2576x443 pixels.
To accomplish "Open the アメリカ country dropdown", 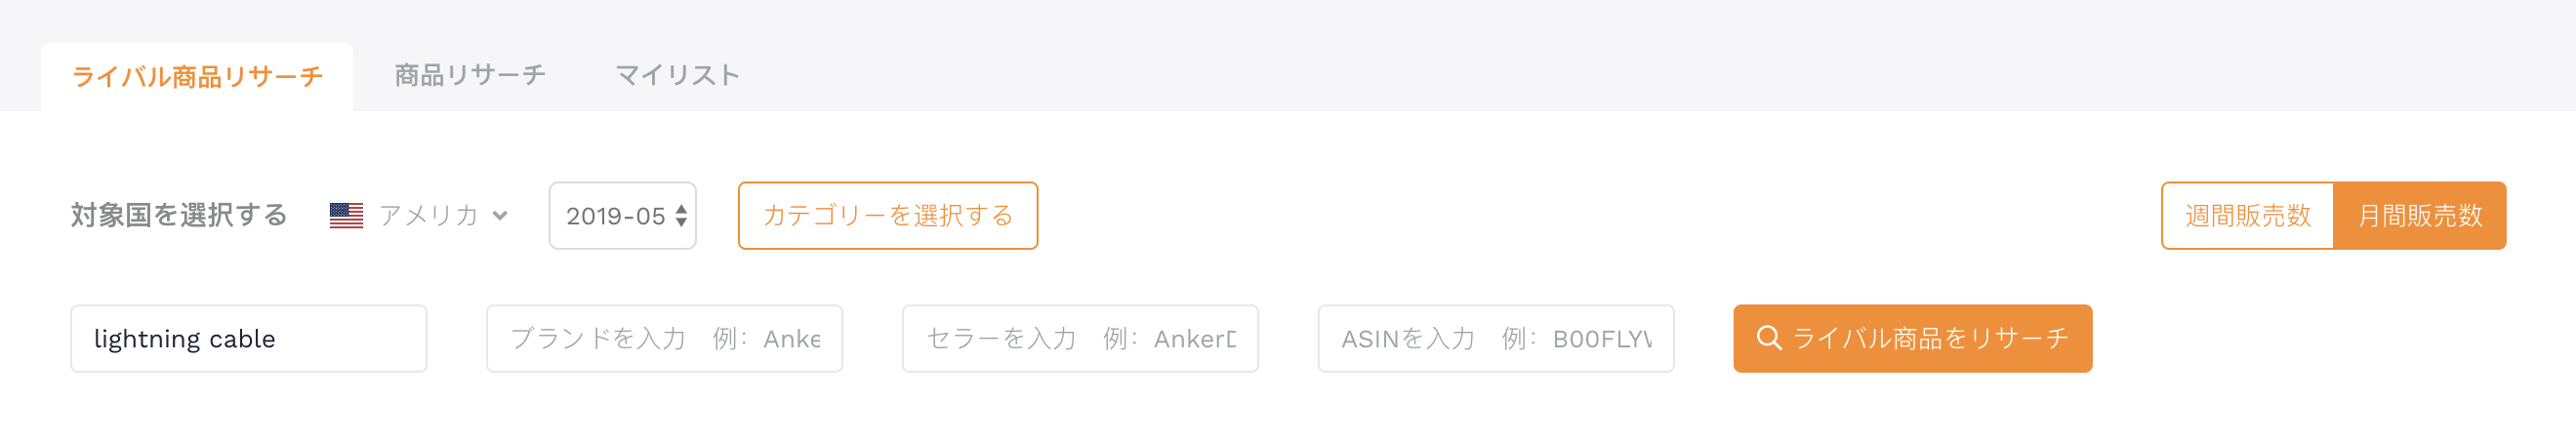I will pos(419,216).
